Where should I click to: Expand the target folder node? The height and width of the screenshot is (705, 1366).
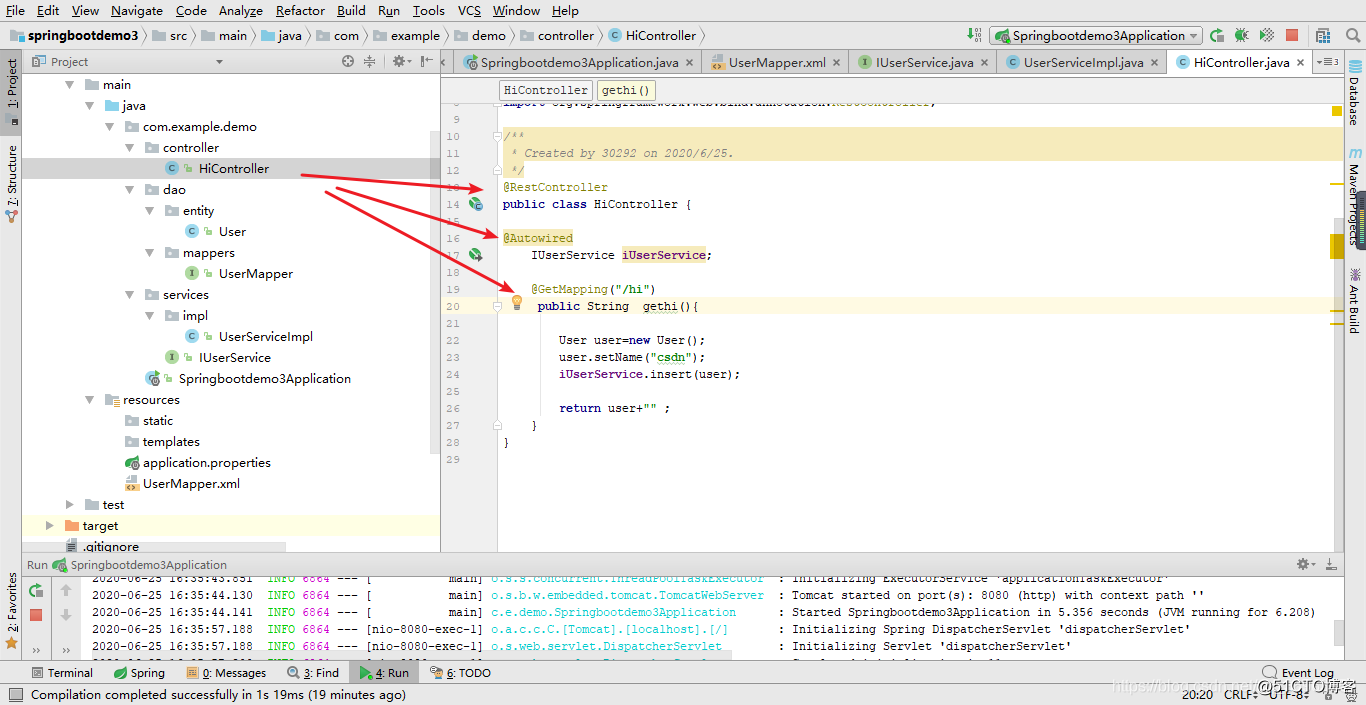(x=49, y=526)
